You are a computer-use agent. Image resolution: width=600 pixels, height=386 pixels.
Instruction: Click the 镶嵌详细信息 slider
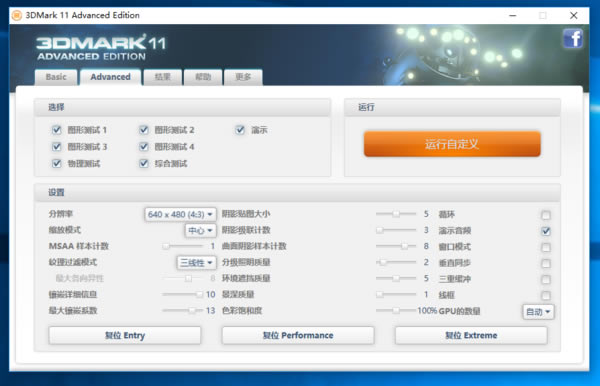[183, 295]
